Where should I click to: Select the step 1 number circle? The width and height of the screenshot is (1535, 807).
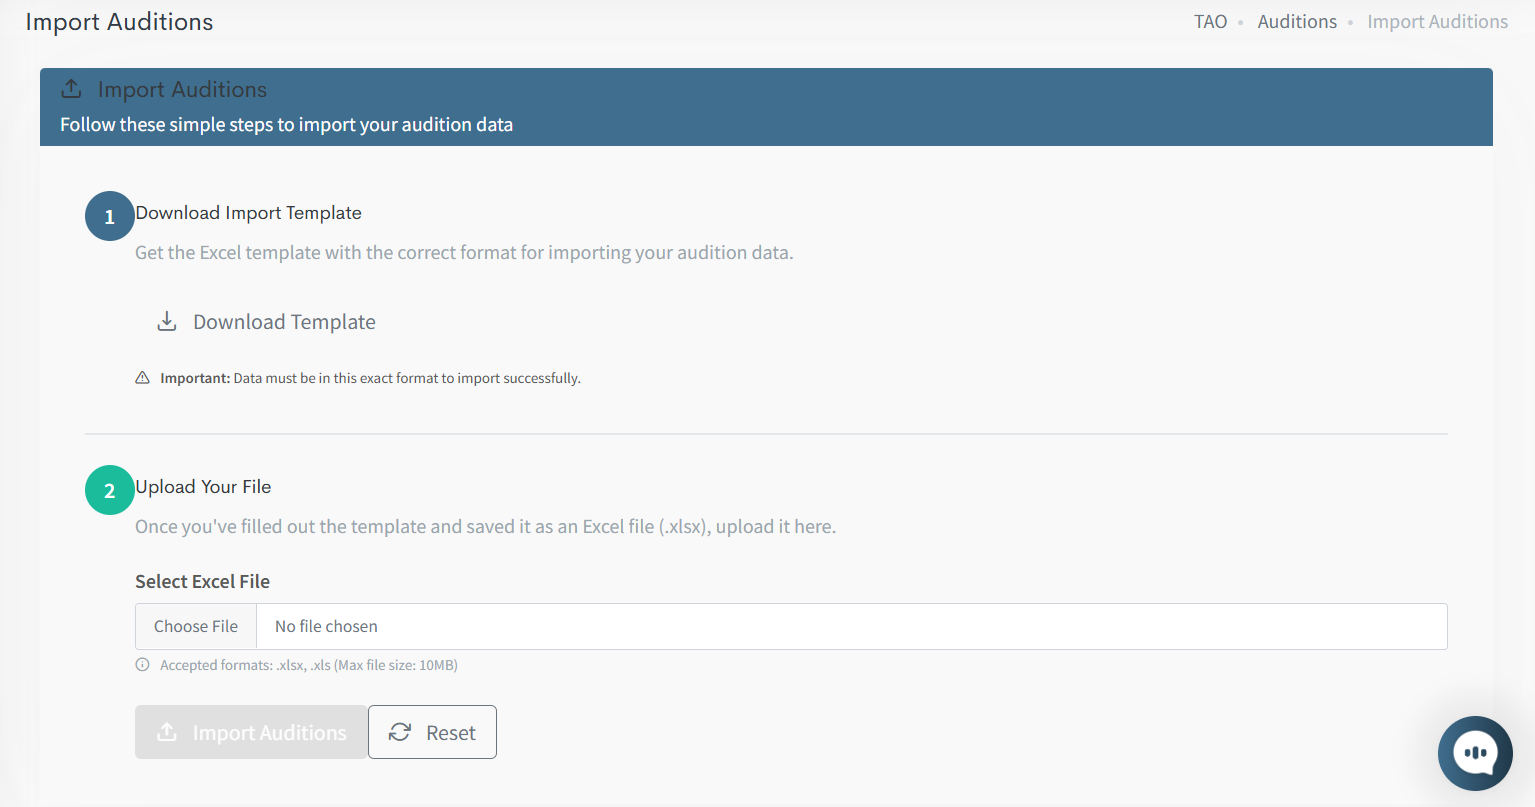(x=110, y=216)
